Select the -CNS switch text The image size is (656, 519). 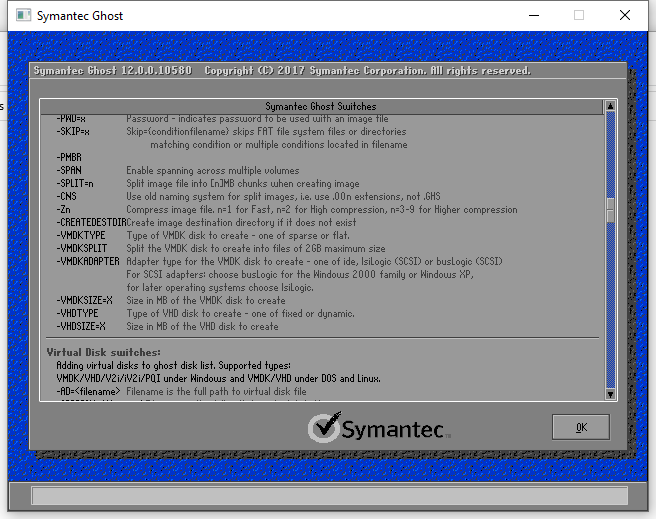pyautogui.click(x=67, y=197)
